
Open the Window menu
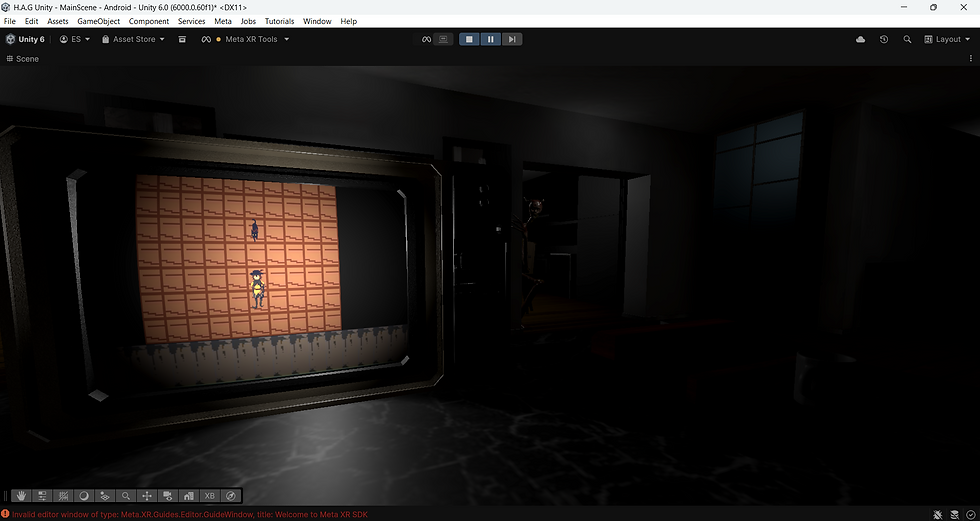pos(317,21)
